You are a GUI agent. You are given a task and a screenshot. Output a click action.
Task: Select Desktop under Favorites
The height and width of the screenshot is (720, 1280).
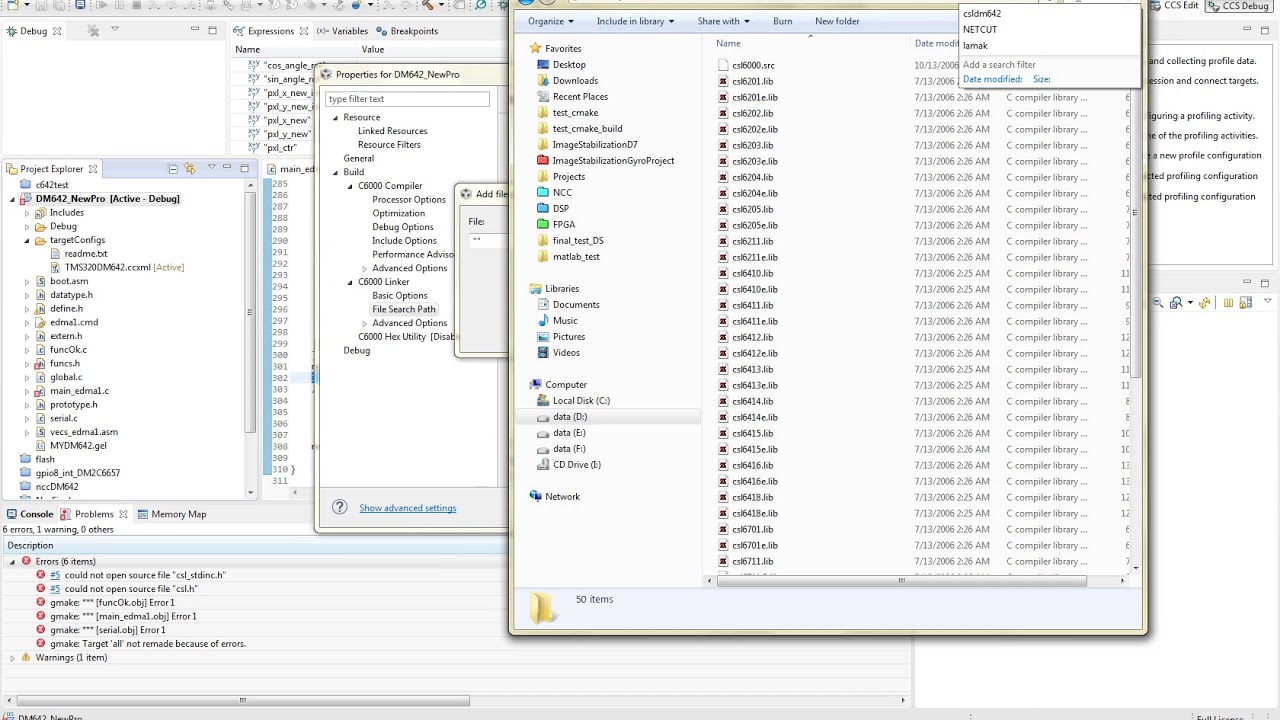[x=569, y=65]
